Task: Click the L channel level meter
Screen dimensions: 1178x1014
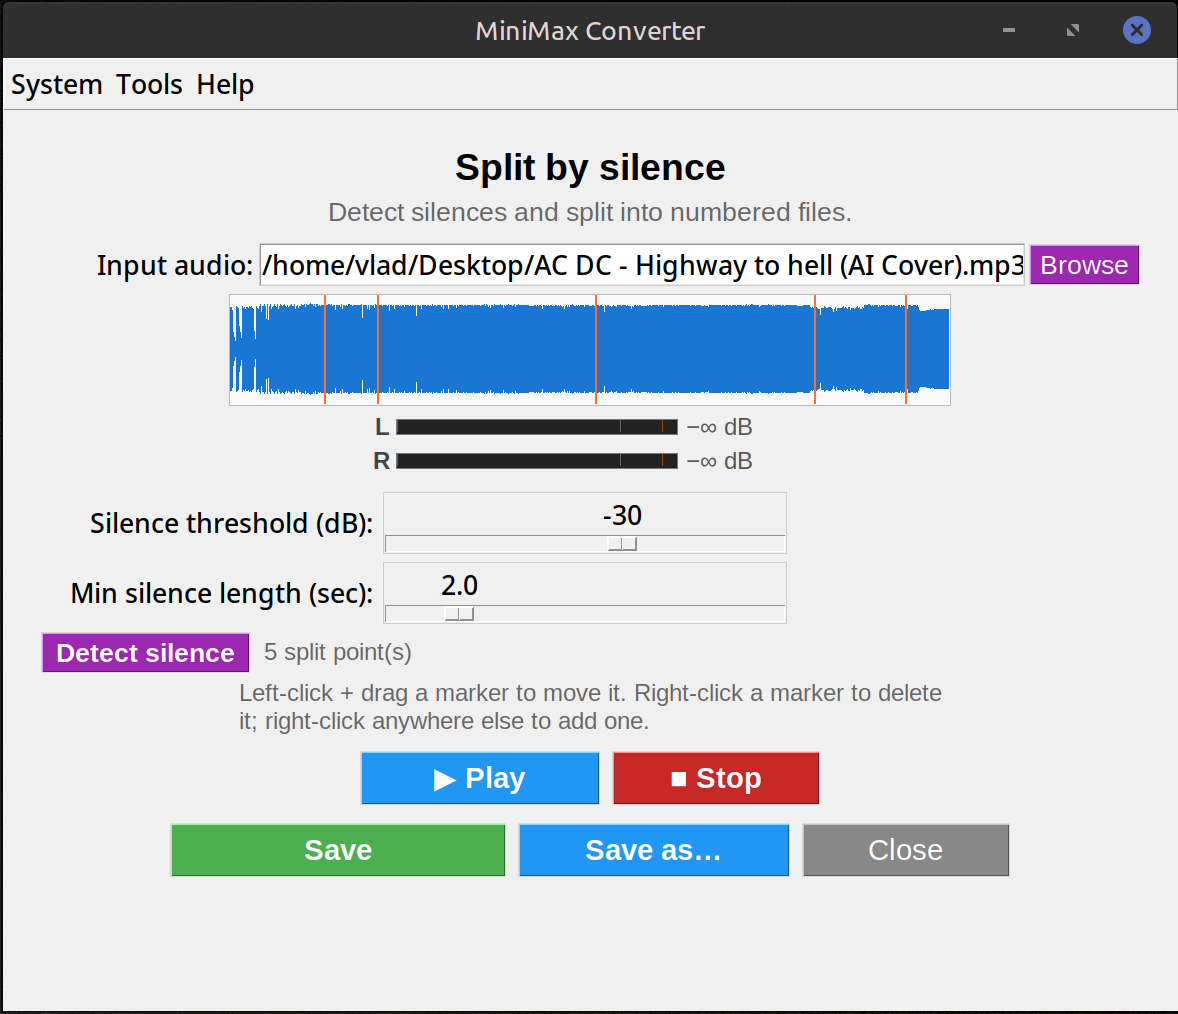Action: (536, 427)
